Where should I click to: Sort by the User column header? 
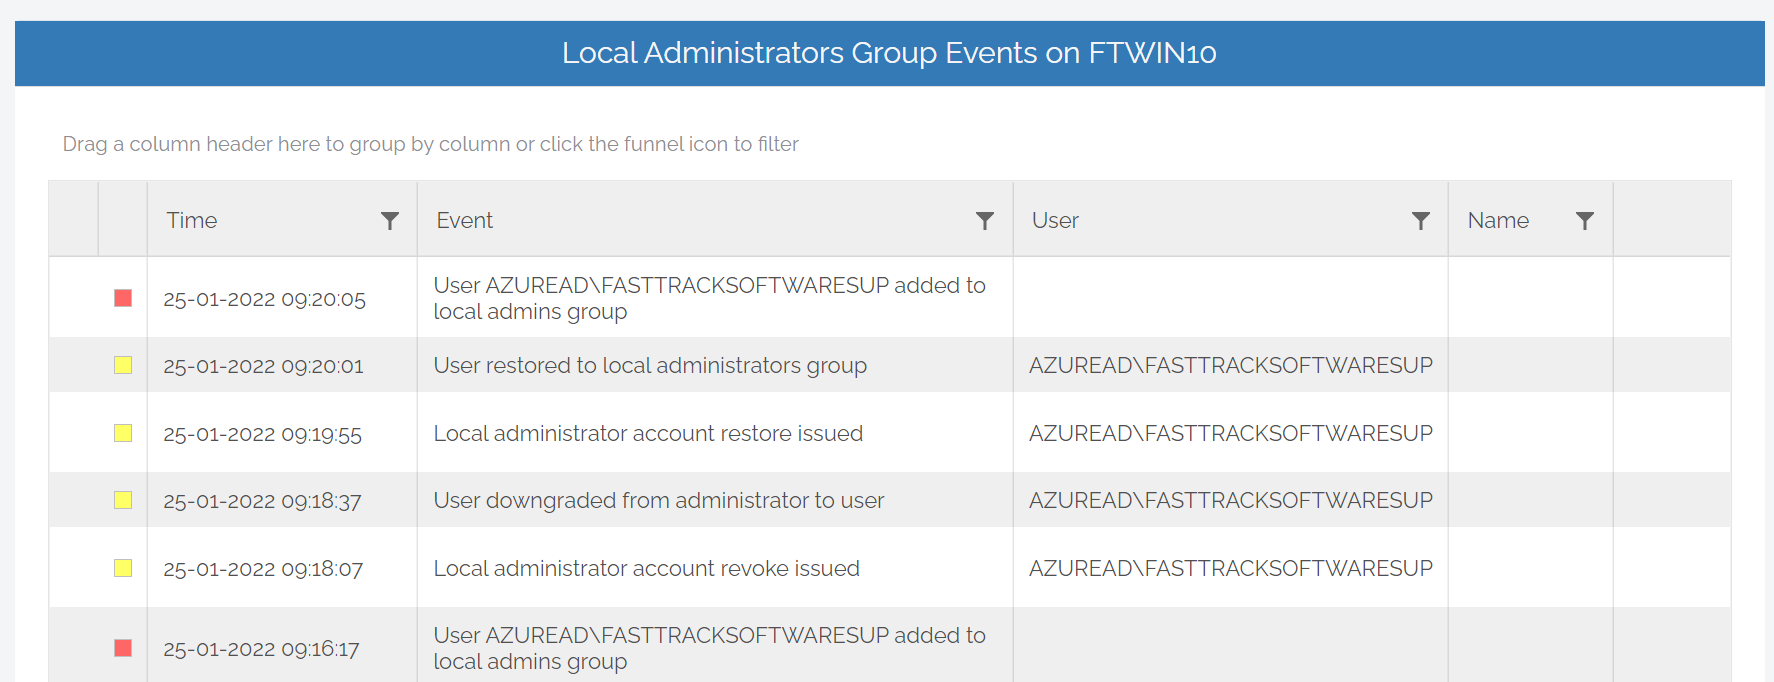(x=1055, y=220)
